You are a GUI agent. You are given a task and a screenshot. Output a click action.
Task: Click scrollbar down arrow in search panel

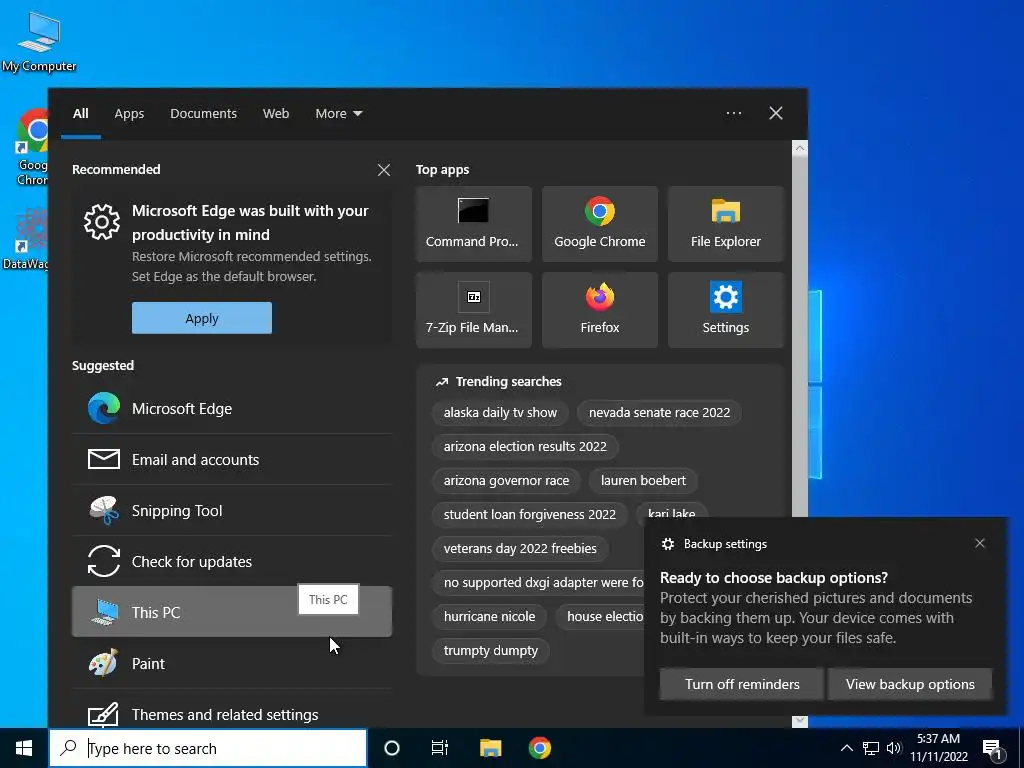pos(799,721)
